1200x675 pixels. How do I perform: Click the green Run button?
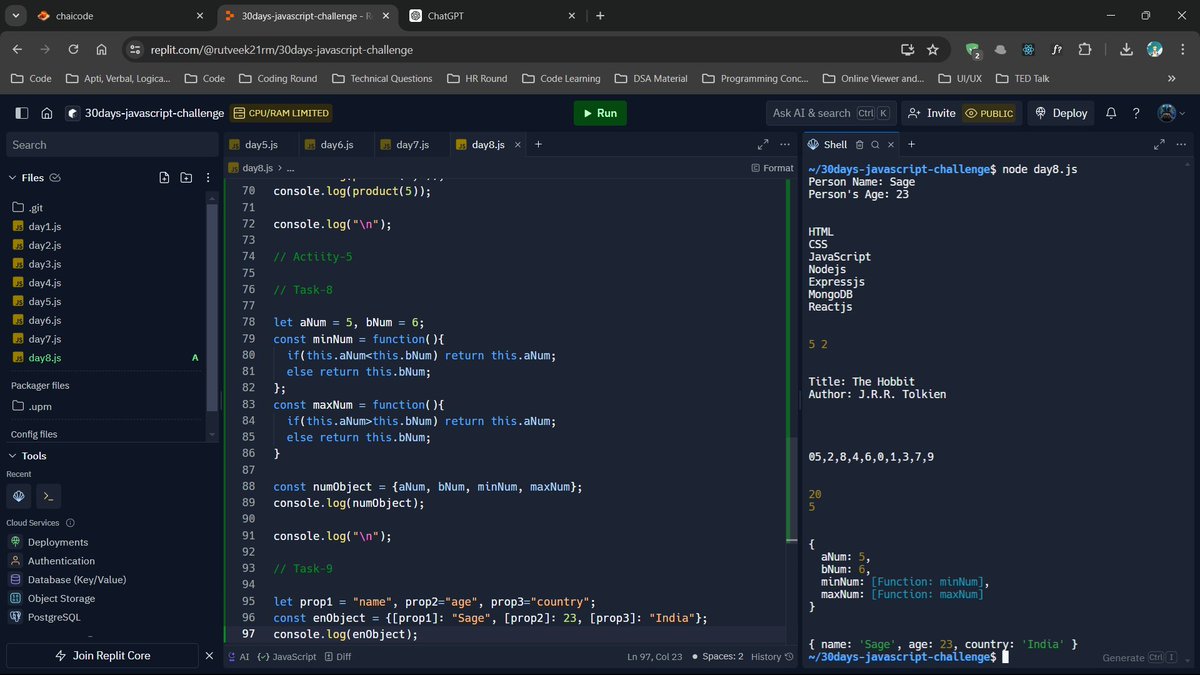click(x=600, y=113)
